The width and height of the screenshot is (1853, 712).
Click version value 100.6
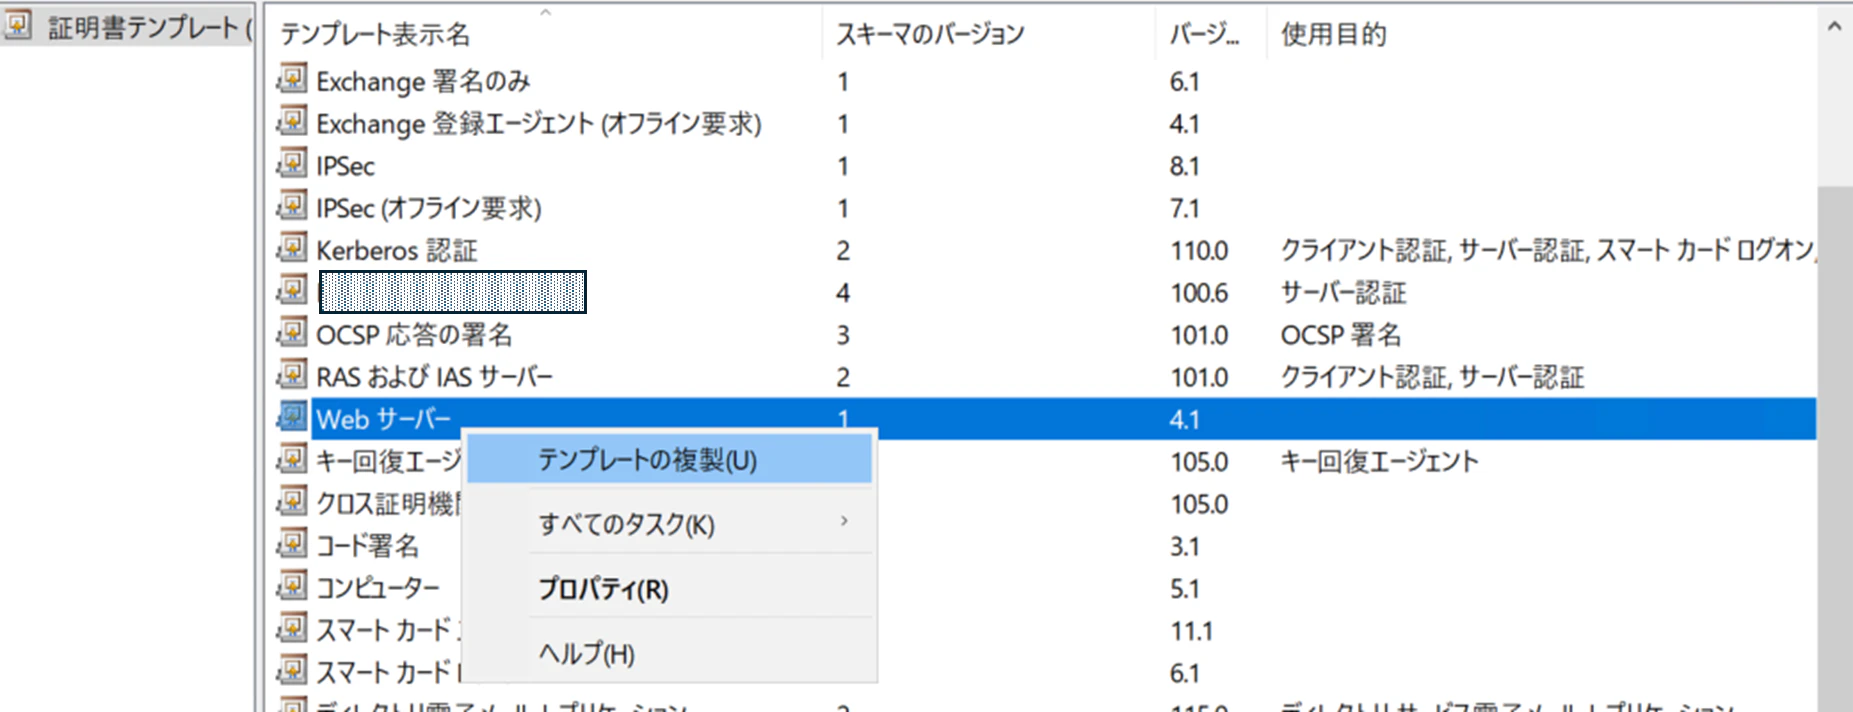(1199, 292)
